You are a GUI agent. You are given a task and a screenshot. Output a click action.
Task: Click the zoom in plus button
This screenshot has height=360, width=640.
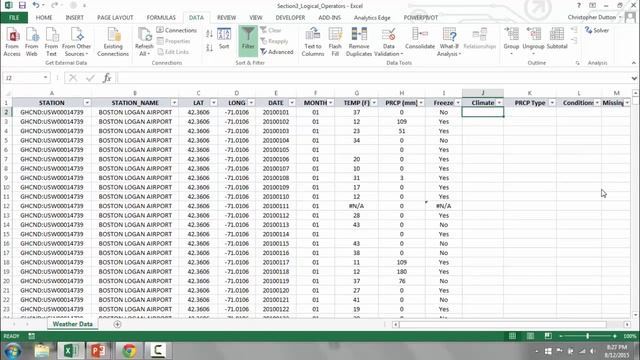615,336
